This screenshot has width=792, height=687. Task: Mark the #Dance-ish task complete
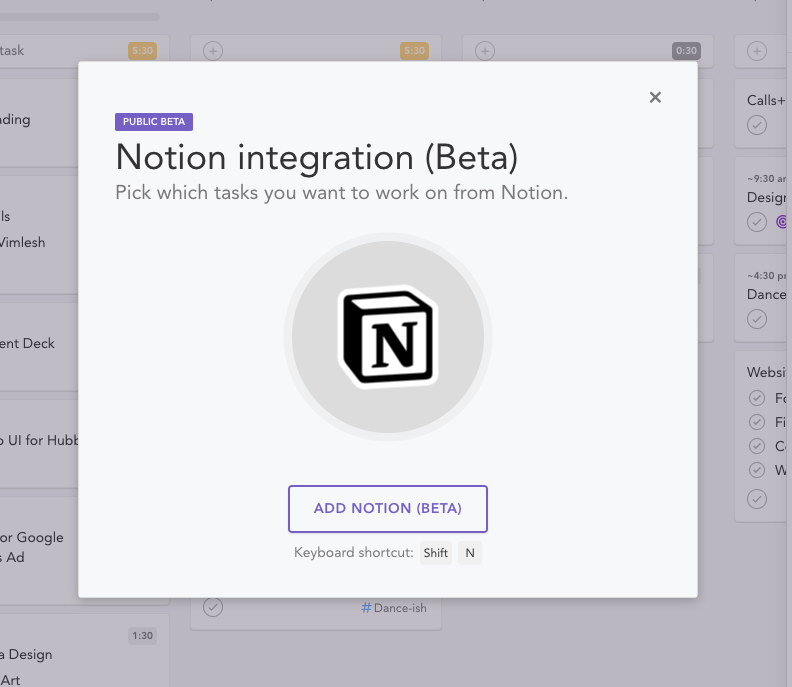coord(213,607)
